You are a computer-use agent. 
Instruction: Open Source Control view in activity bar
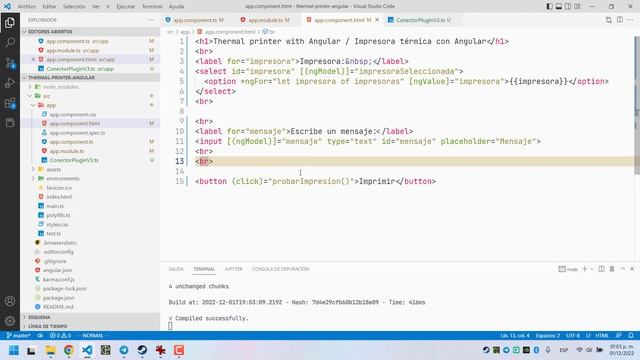pyautogui.click(x=10, y=63)
